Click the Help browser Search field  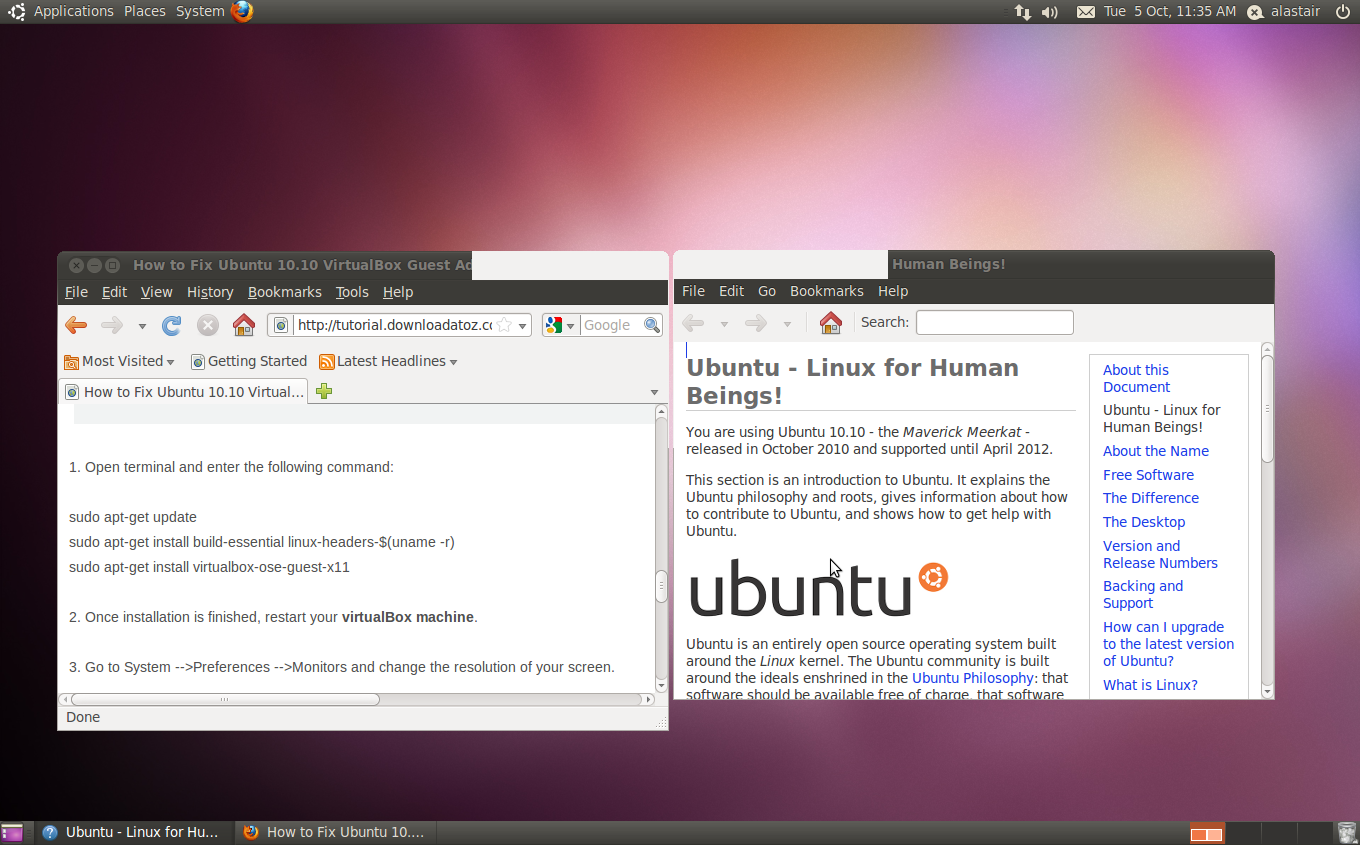click(x=995, y=322)
